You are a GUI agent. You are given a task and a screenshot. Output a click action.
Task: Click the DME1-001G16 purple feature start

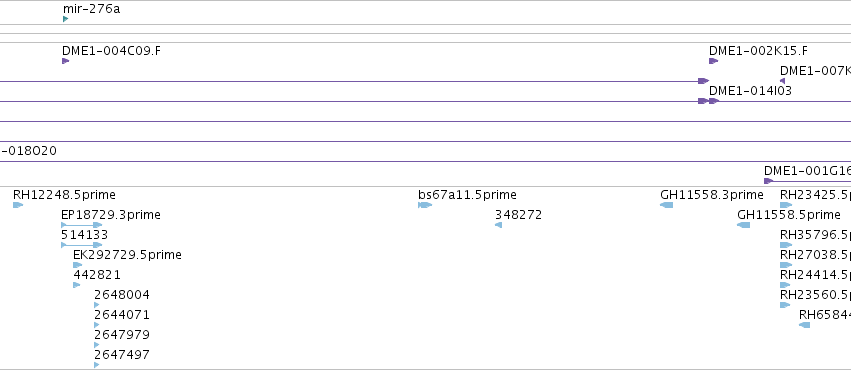tap(768, 181)
